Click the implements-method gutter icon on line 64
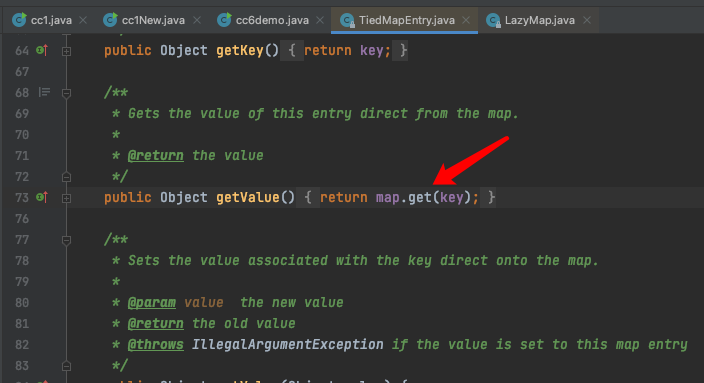Viewport: 704px width, 383px height. click(42, 50)
